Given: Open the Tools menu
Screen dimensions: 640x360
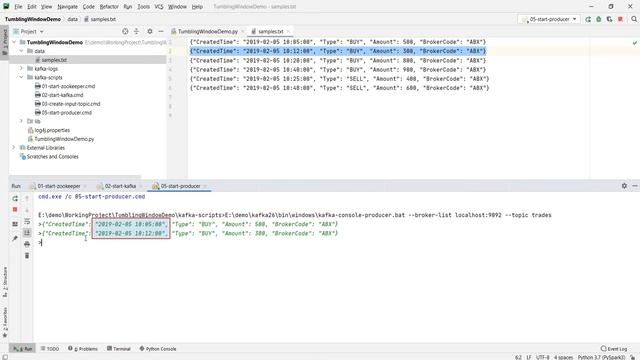Looking at the screenshot, I should click(143, 7).
